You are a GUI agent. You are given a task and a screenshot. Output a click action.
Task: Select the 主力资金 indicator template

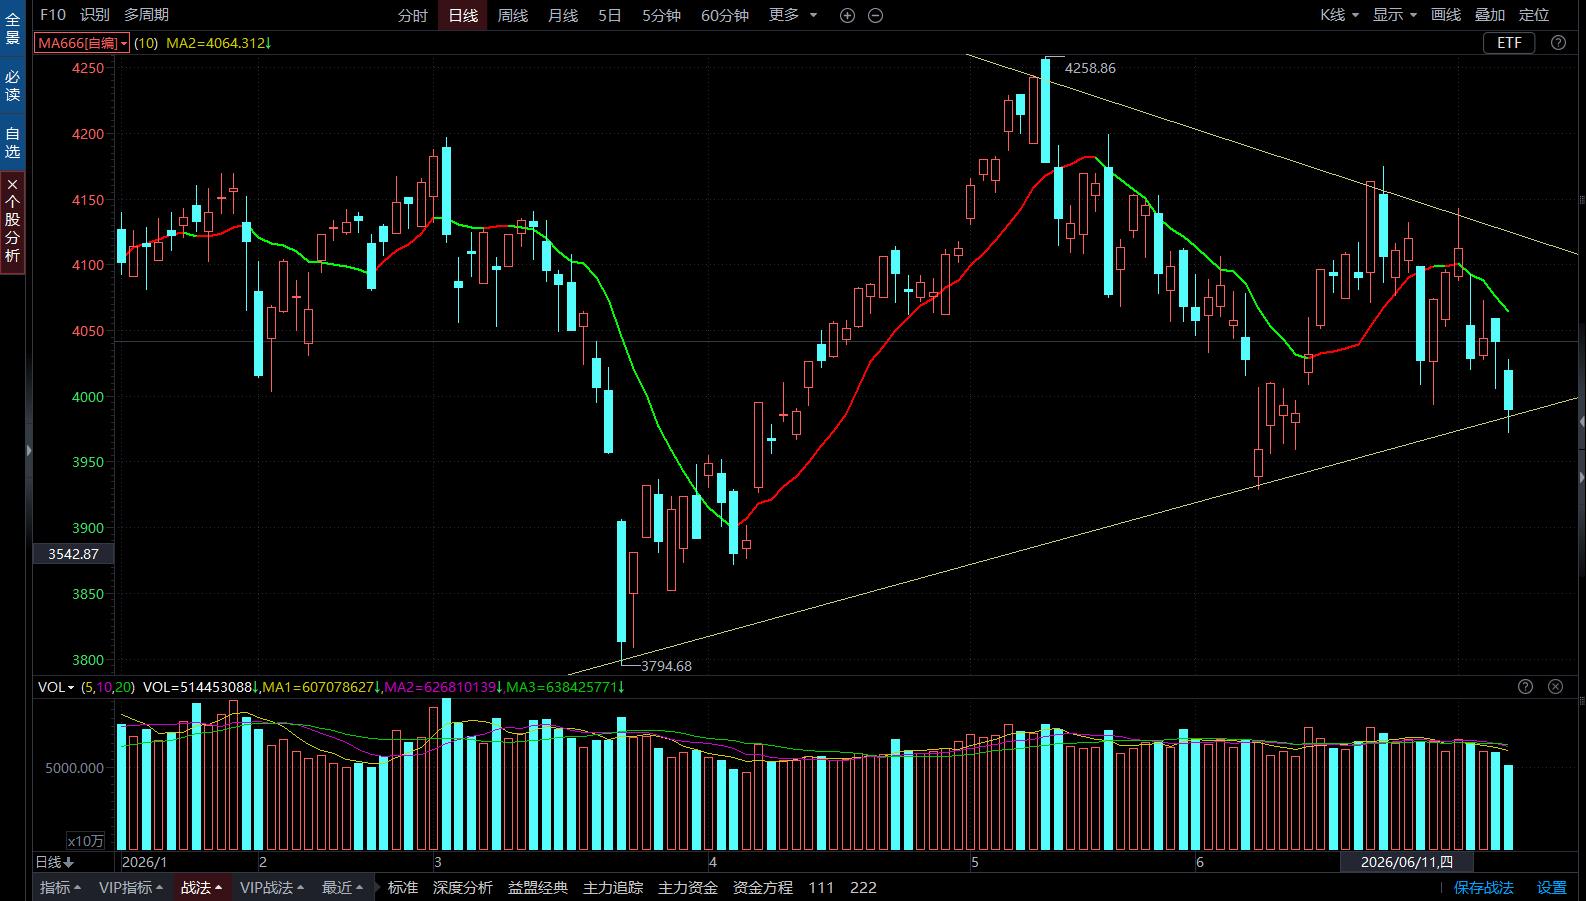[x=687, y=887]
